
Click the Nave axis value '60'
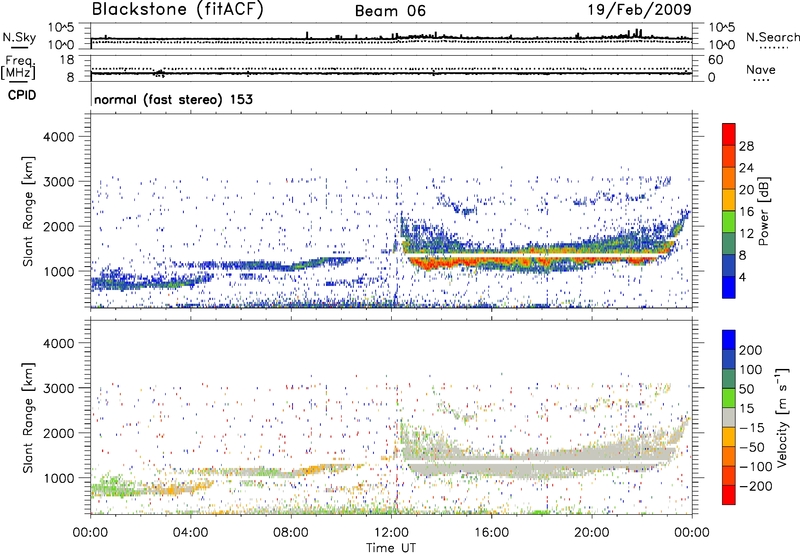coord(716,60)
